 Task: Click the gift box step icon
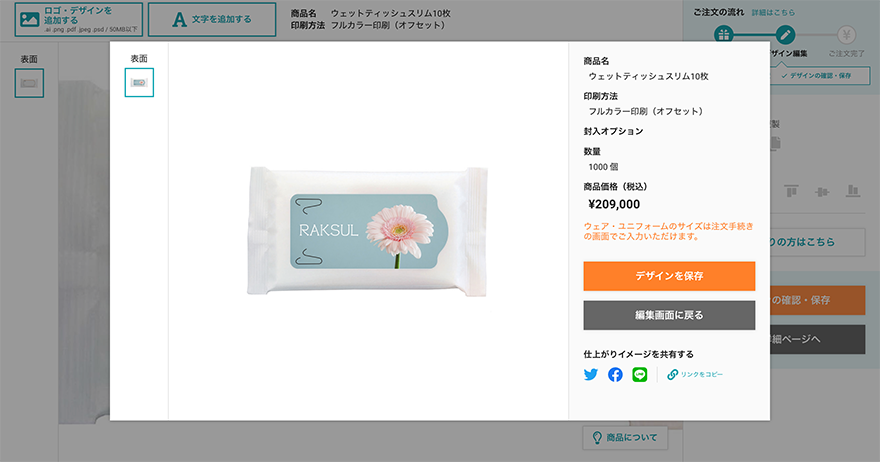point(724,35)
